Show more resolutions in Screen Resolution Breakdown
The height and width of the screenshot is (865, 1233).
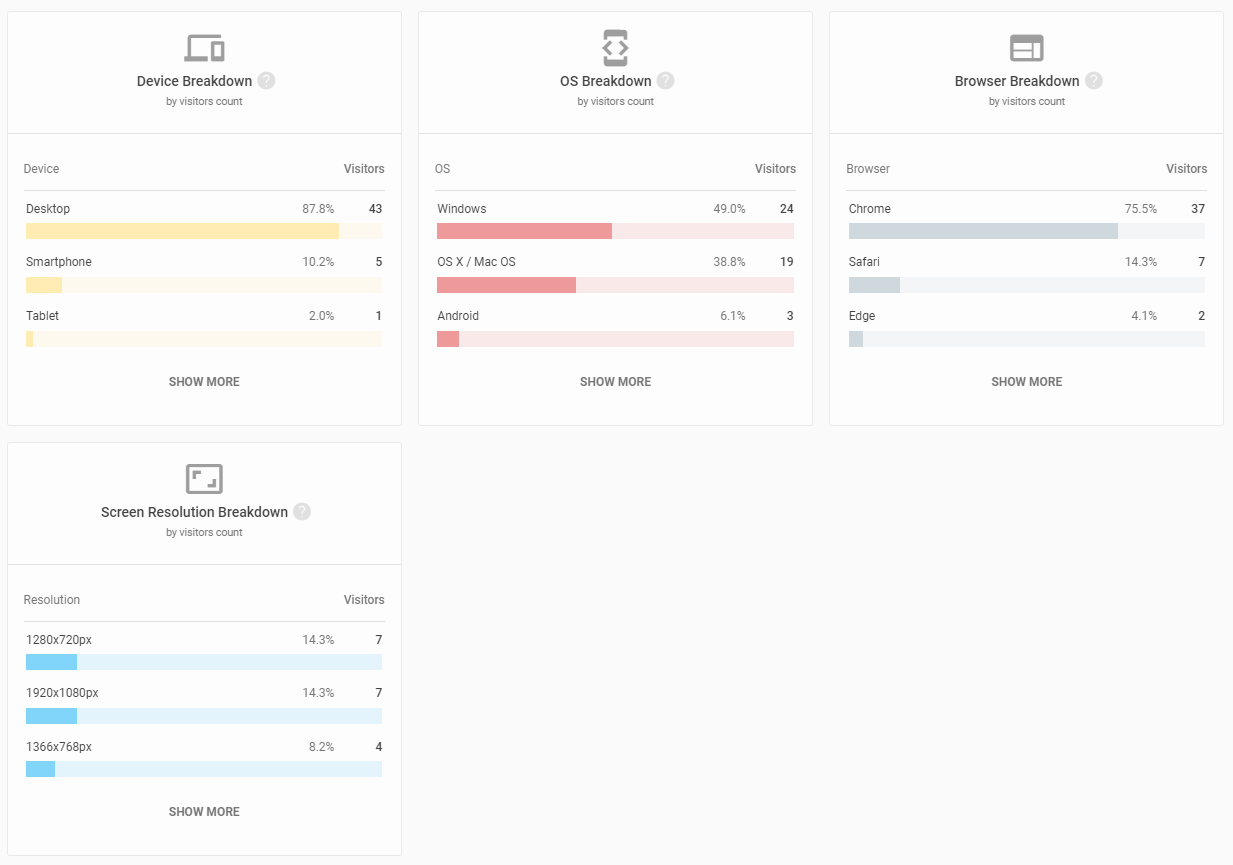204,812
